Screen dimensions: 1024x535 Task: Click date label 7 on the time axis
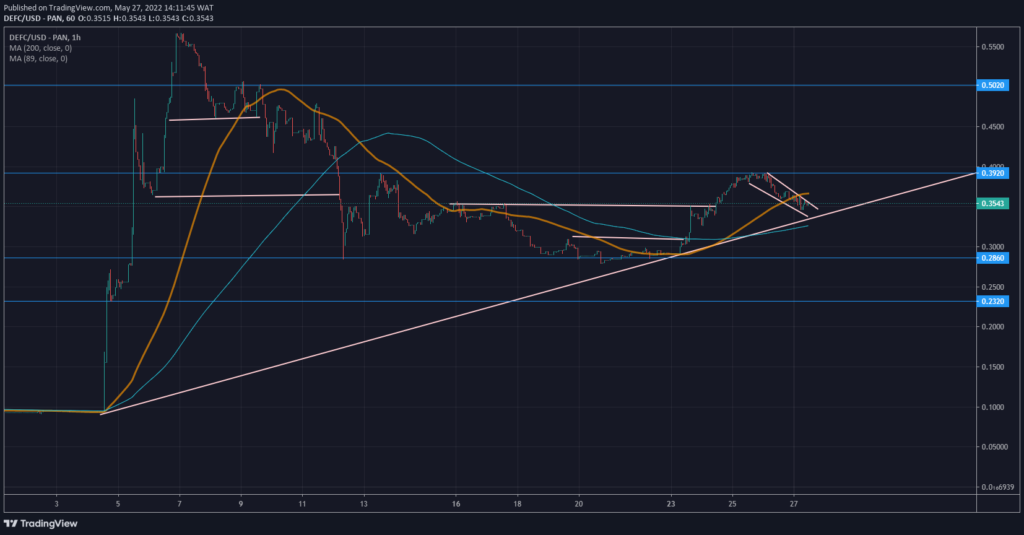[x=180, y=504]
